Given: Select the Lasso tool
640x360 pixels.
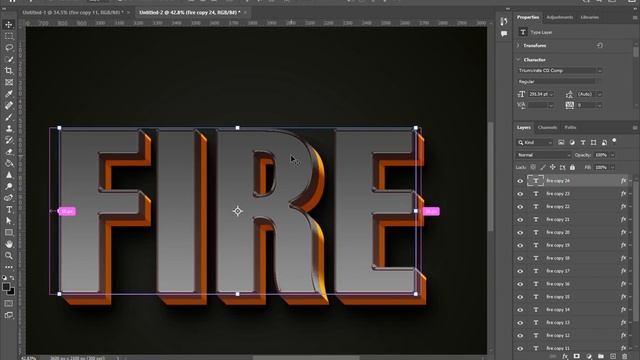Looking at the screenshot, I should 9,48.
